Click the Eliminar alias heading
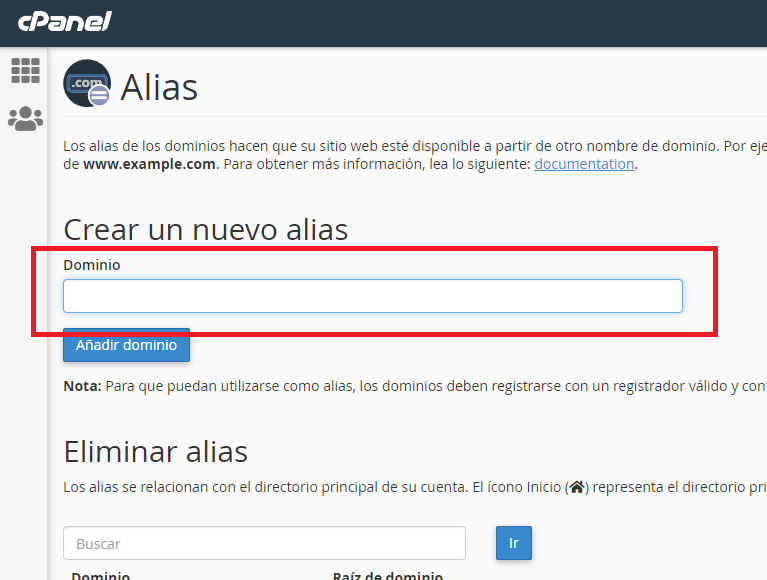Image resolution: width=767 pixels, height=580 pixels. pyautogui.click(x=155, y=451)
